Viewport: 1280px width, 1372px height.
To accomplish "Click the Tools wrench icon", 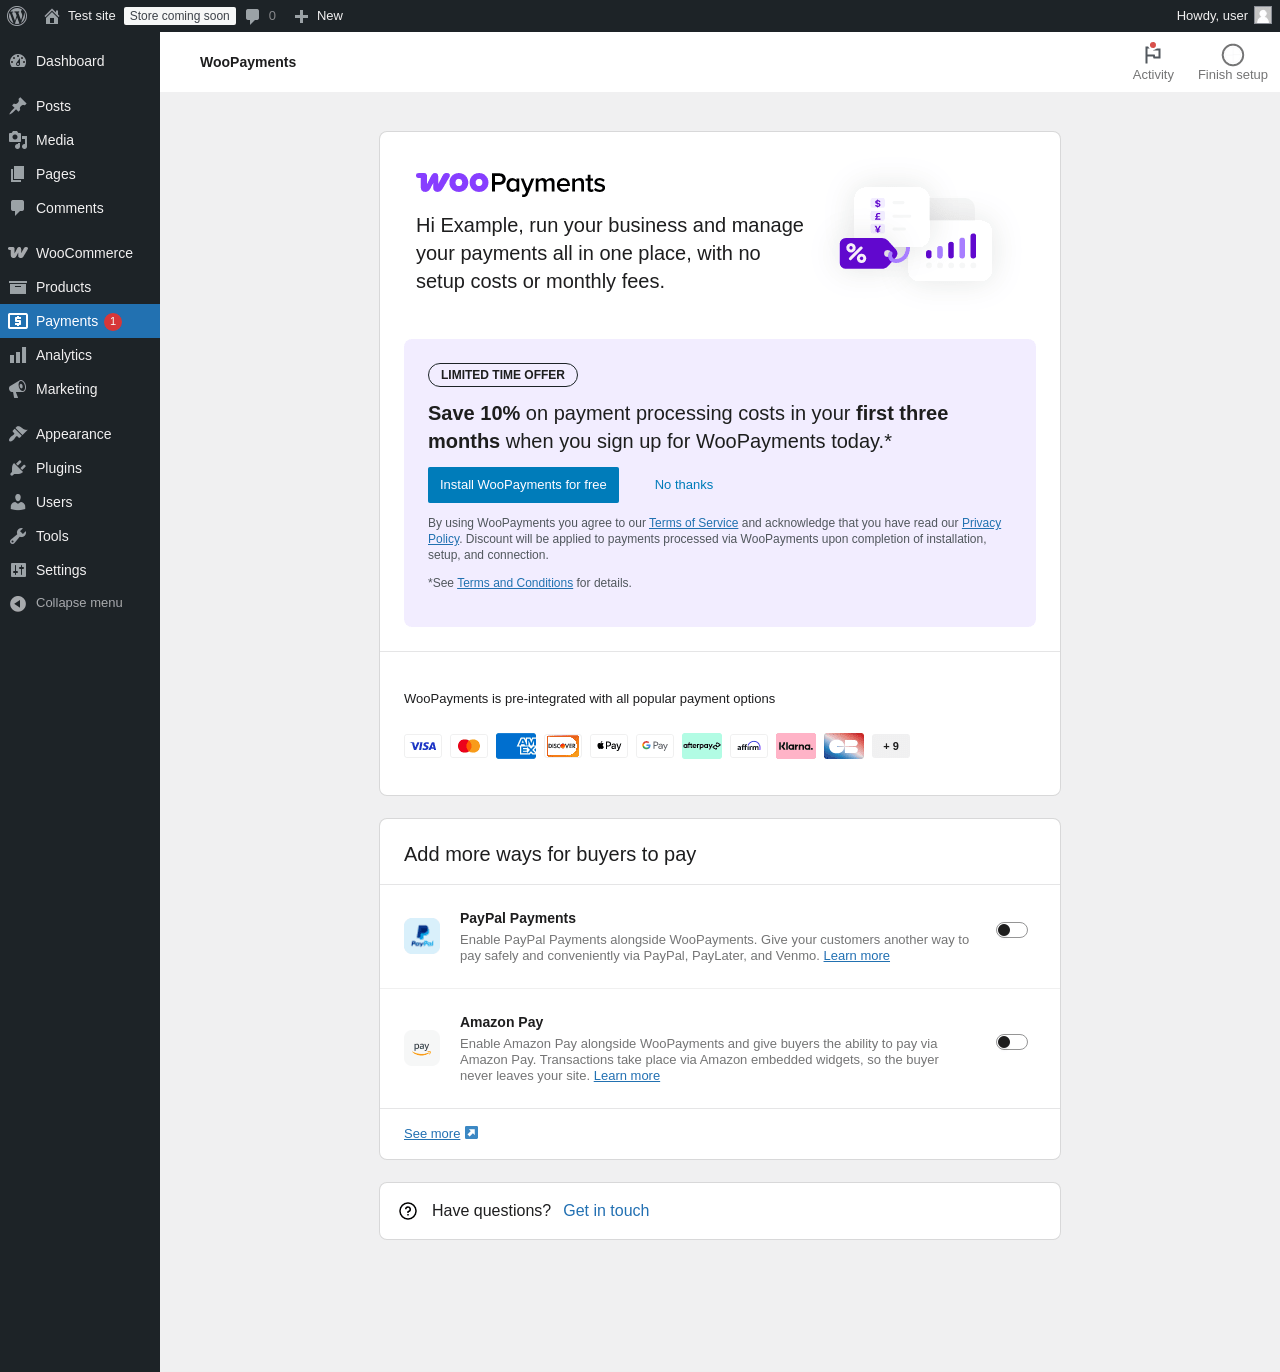I will (x=18, y=536).
